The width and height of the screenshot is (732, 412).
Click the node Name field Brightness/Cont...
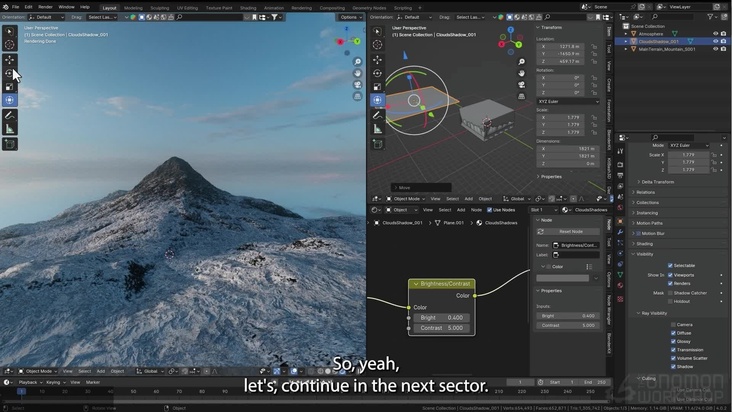[x=576, y=245]
